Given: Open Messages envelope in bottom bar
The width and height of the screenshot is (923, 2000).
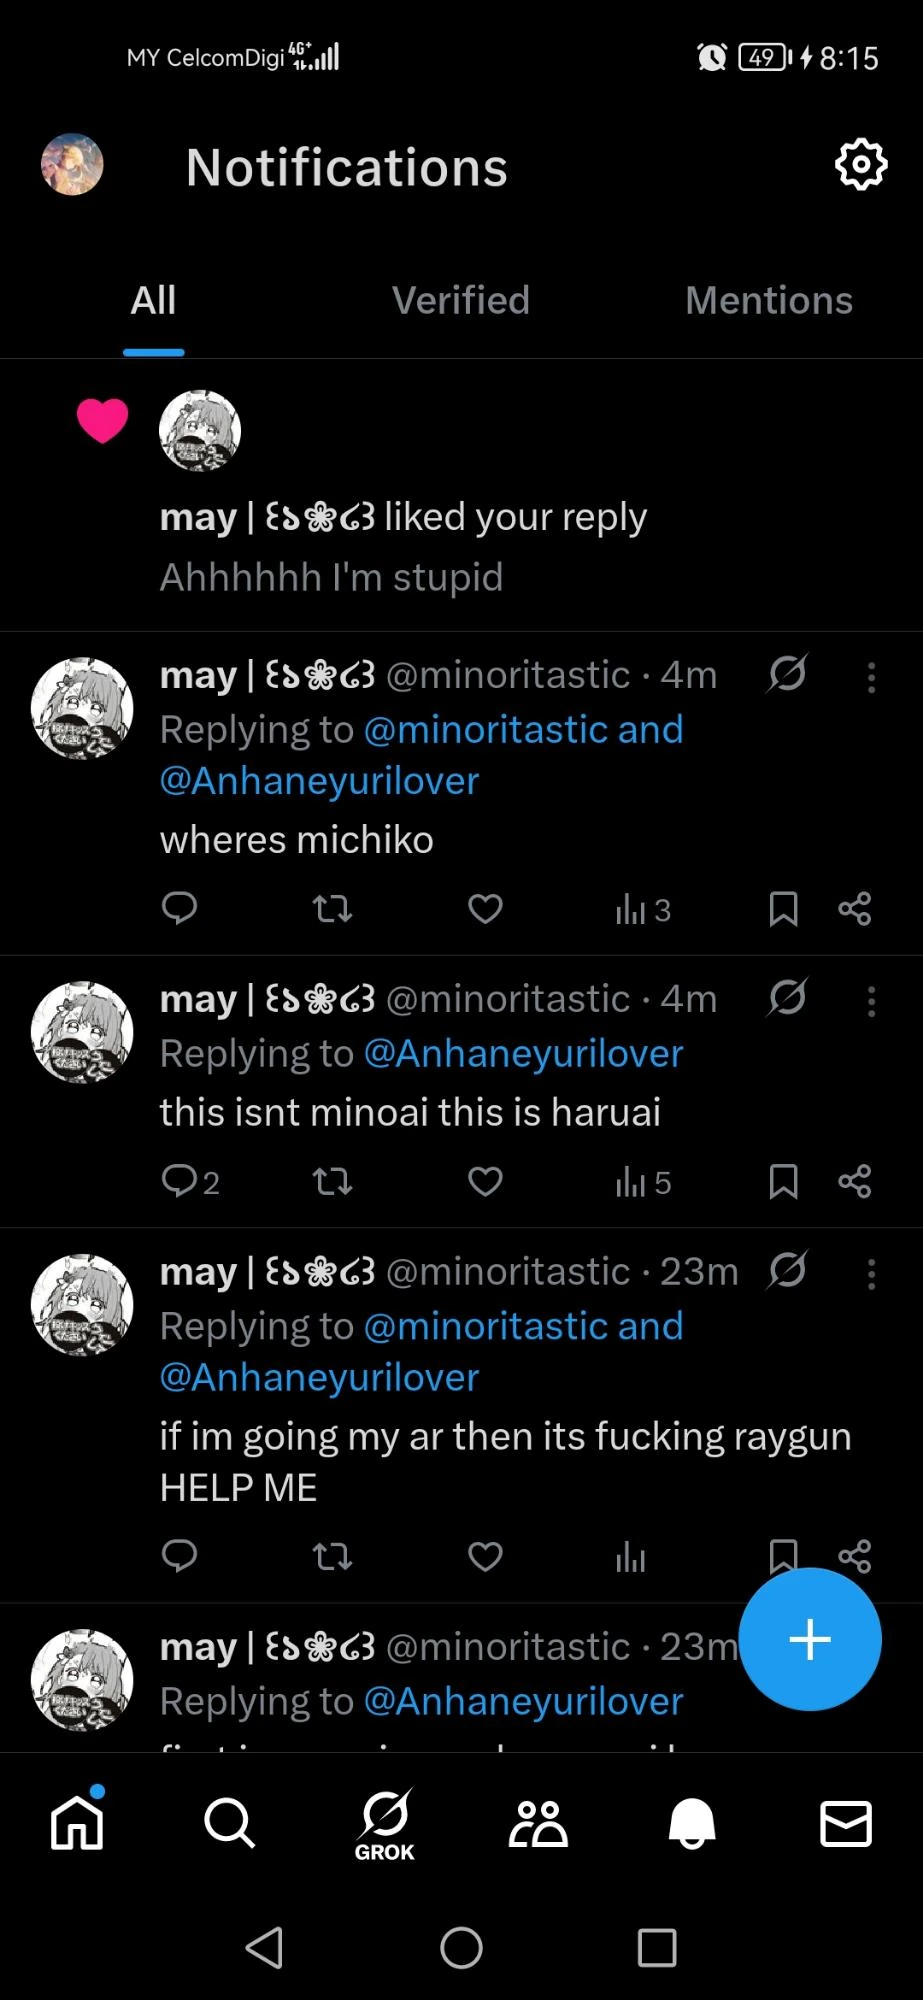Looking at the screenshot, I should coord(845,1823).
